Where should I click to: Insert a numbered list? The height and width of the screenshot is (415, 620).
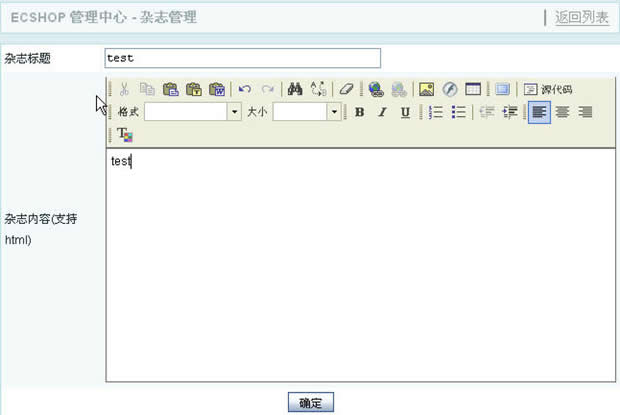point(435,112)
